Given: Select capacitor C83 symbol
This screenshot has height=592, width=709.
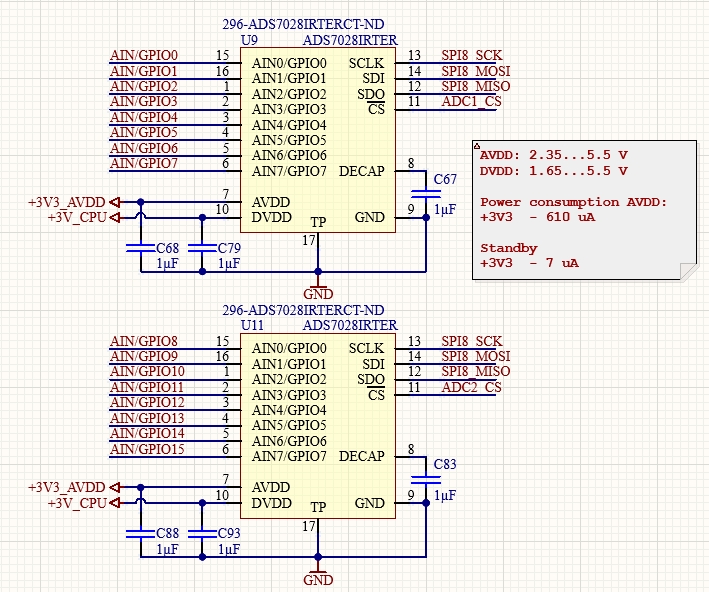Looking at the screenshot, I should tap(426, 479).
